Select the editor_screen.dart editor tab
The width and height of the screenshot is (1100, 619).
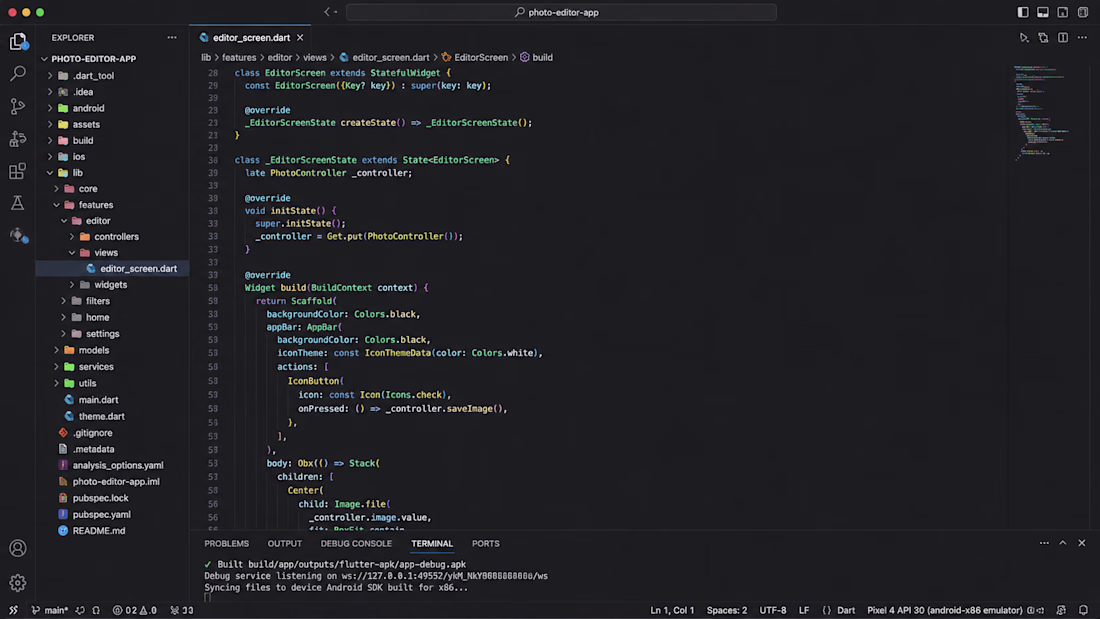click(x=251, y=38)
